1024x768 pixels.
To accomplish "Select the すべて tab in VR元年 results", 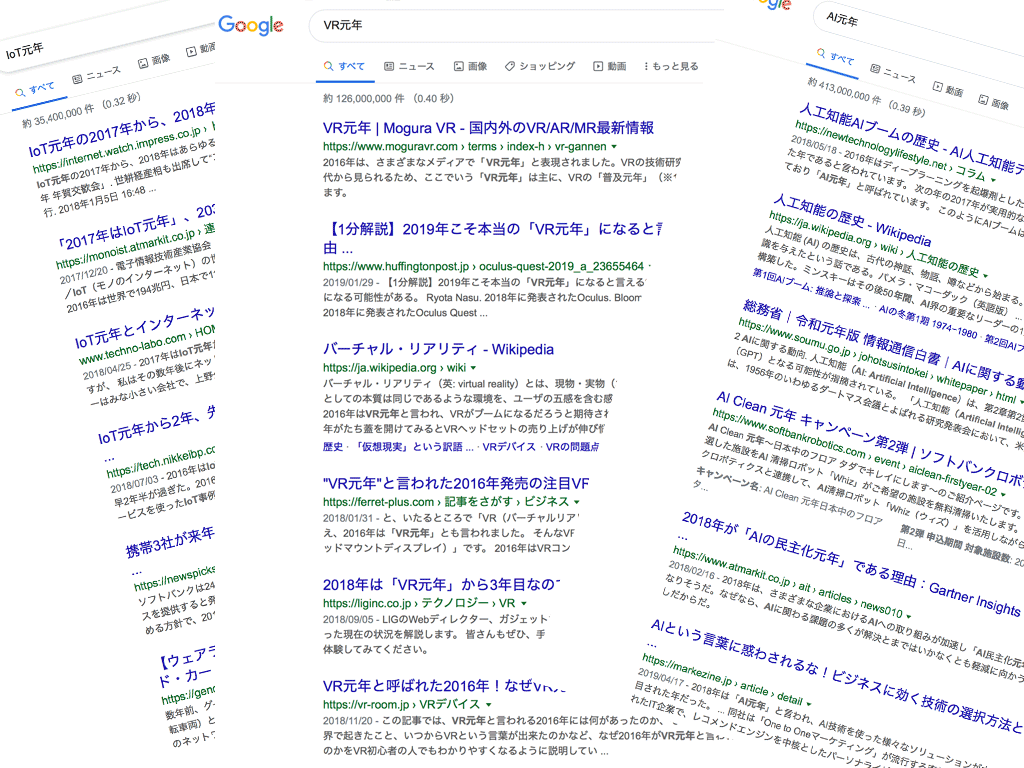I will (x=344, y=66).
